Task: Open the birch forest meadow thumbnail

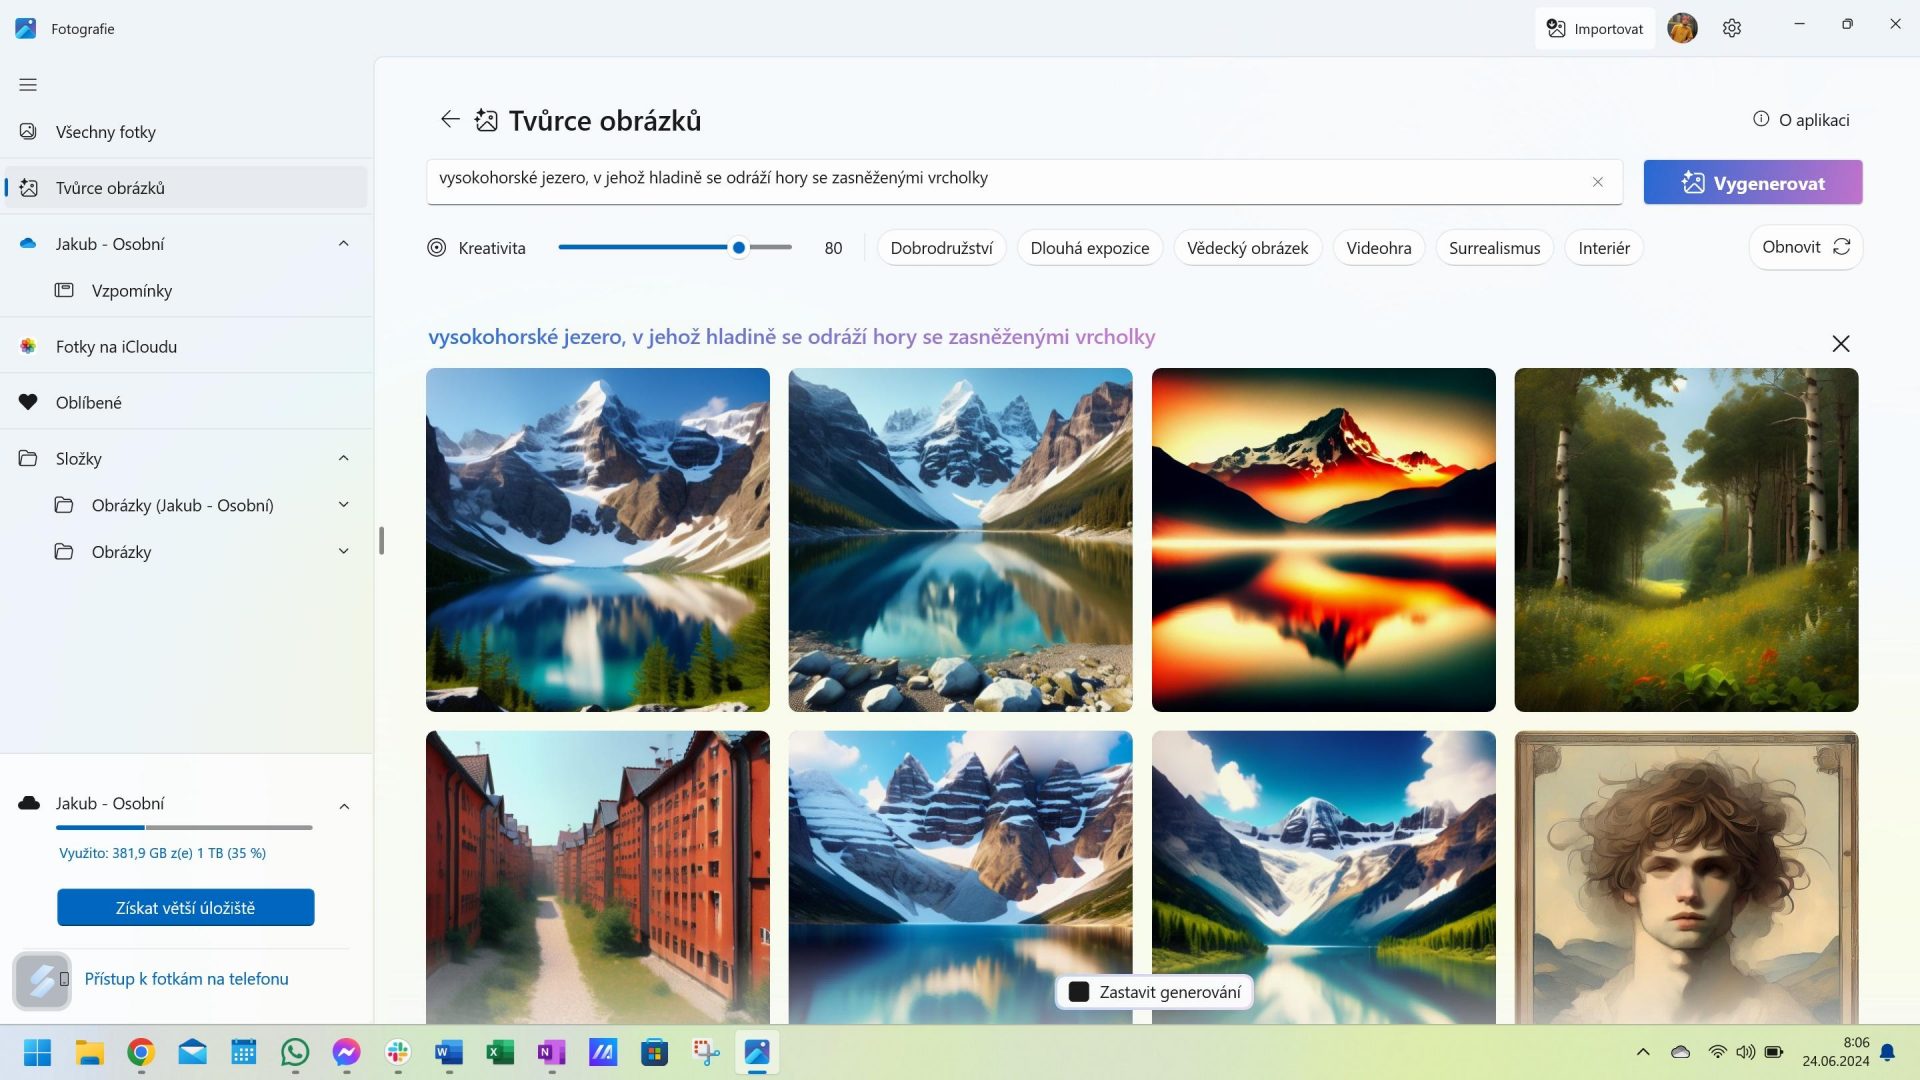Action: click(x=1686, y=540)
